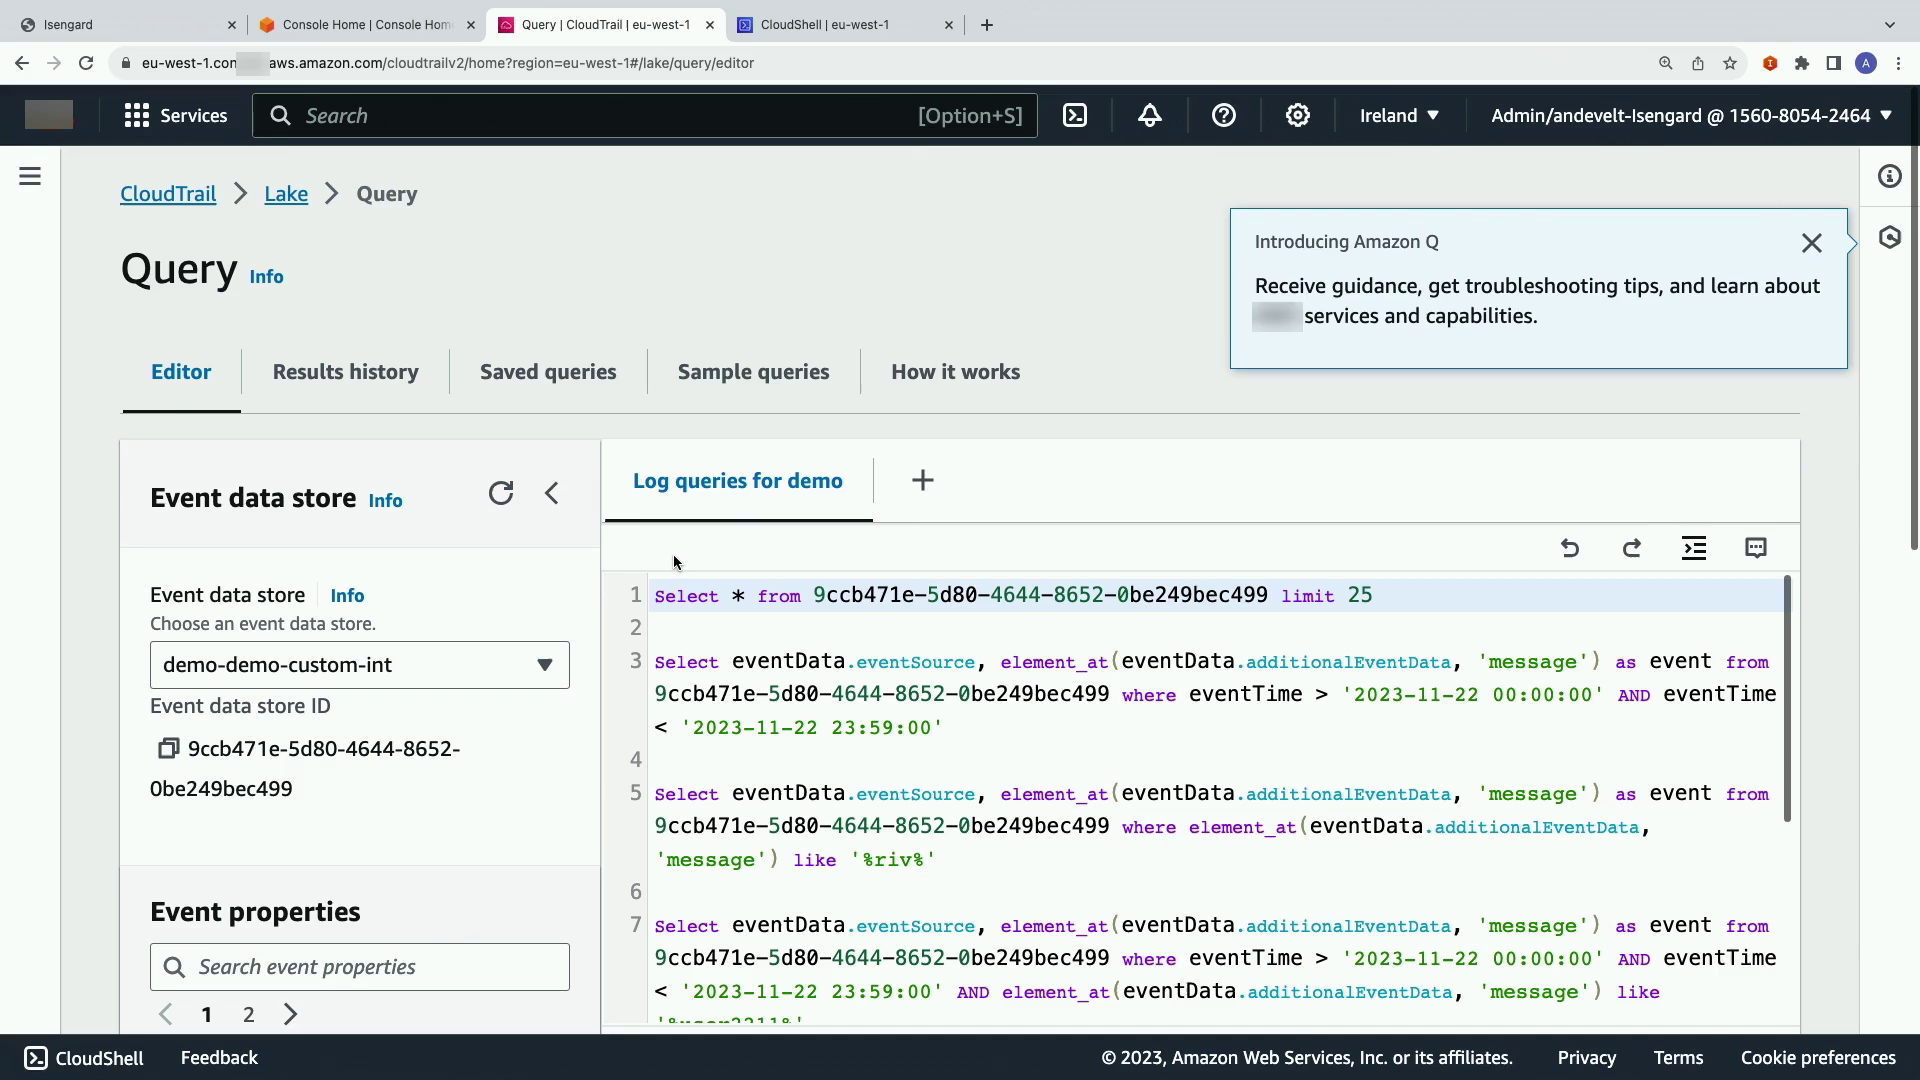Screen dimensions: 1920x1080
Task: Open the Privacy footer link
Action: 1586,1058
